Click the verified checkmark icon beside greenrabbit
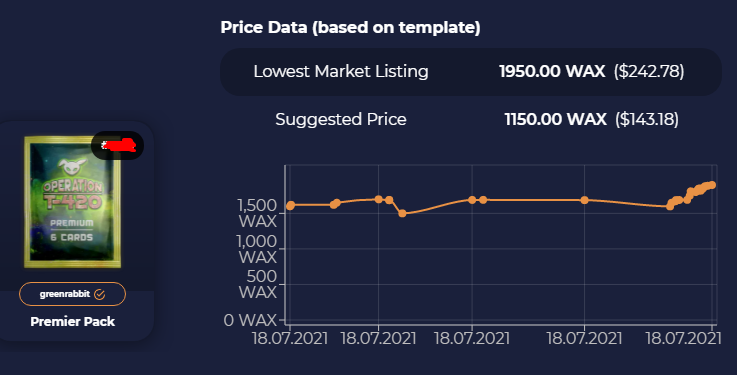Viewport: 737px width, 375px height. (x=100, y=294)
